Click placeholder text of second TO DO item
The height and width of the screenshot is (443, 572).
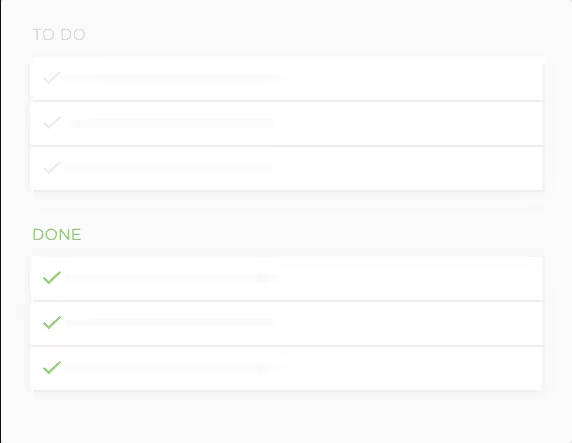point(172,123)
